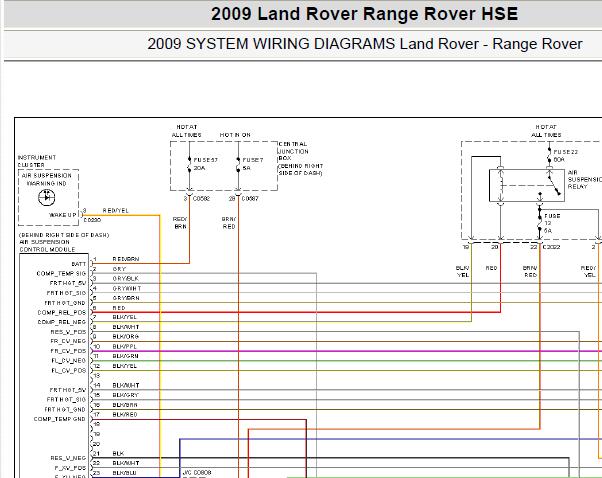The height and width of the screenshot is (478, 602).
Task: Click the 'BLK/ORG' wire label at pin 9
Action: click(126, 337)
